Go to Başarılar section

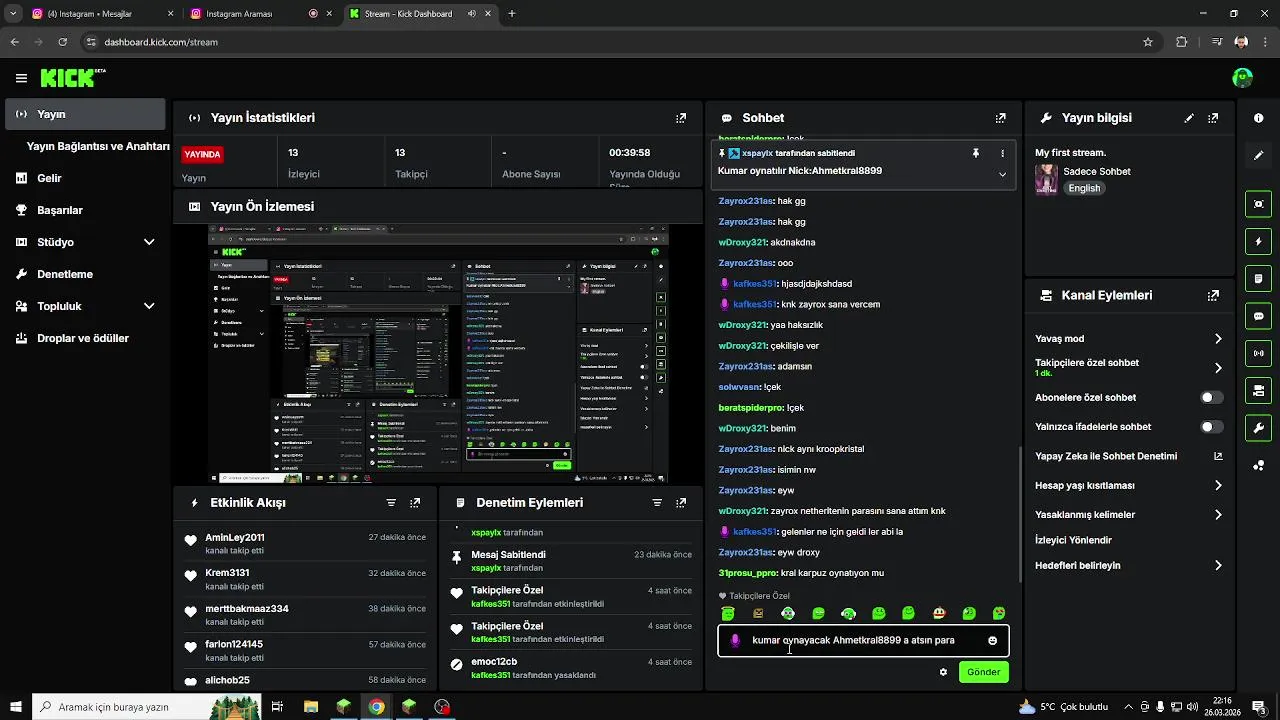pos(85,210)
